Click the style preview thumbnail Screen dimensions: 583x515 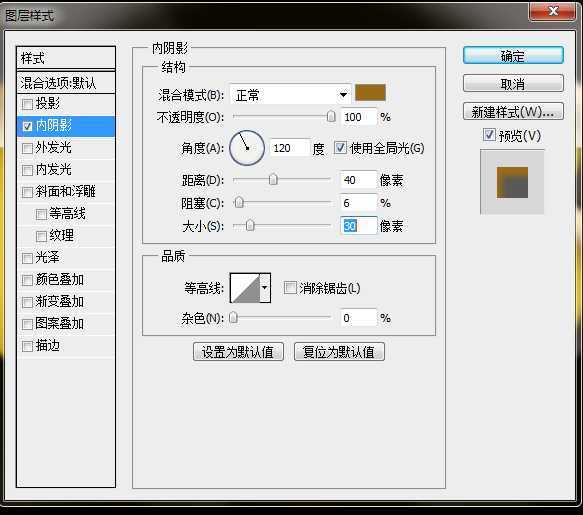[512, 182]
